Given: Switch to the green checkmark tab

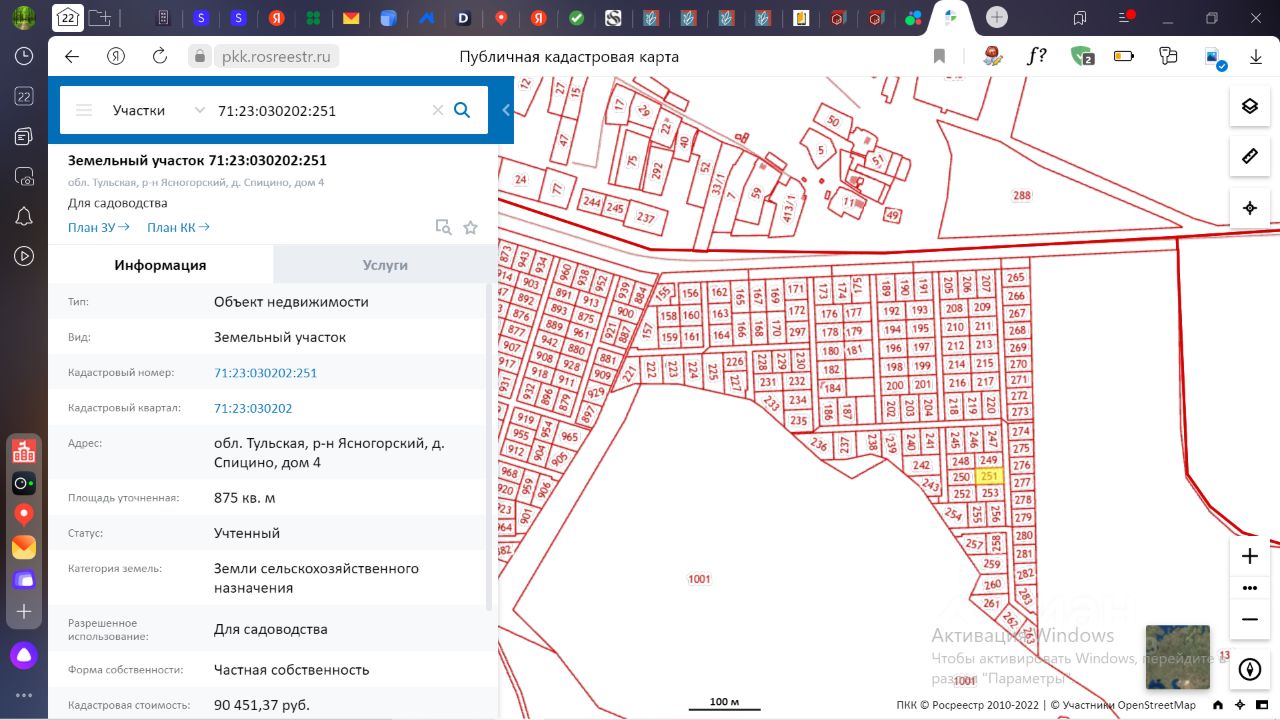Looking at the screenshot, I should [576, 18].
